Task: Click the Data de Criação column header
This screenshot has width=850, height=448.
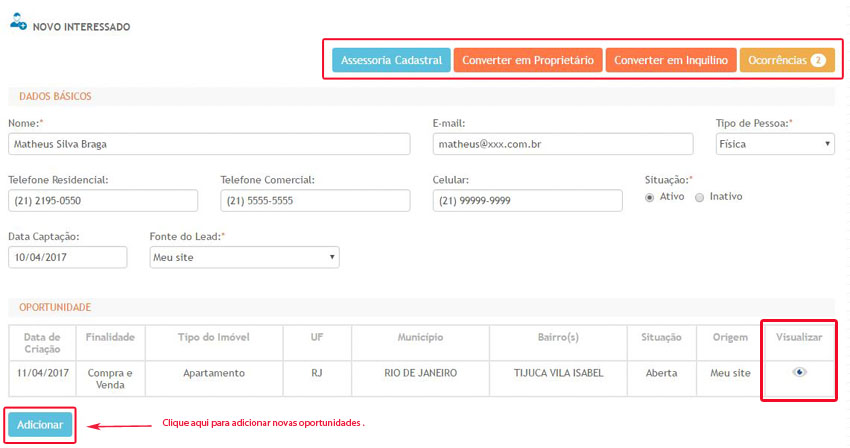Action: pos(42,343)
